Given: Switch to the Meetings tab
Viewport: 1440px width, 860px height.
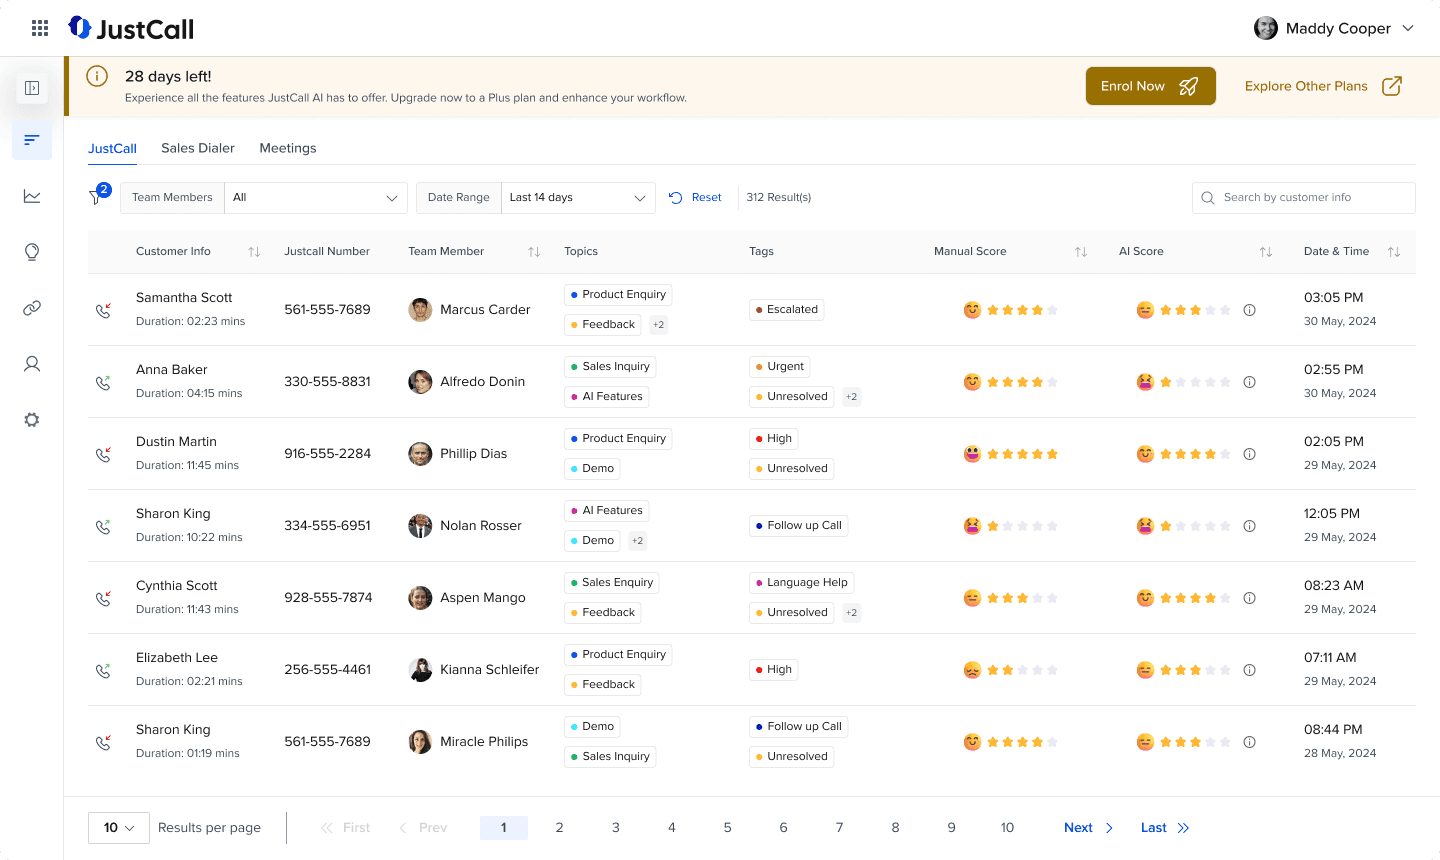Looking at the screenshot, I should [288, 148].
